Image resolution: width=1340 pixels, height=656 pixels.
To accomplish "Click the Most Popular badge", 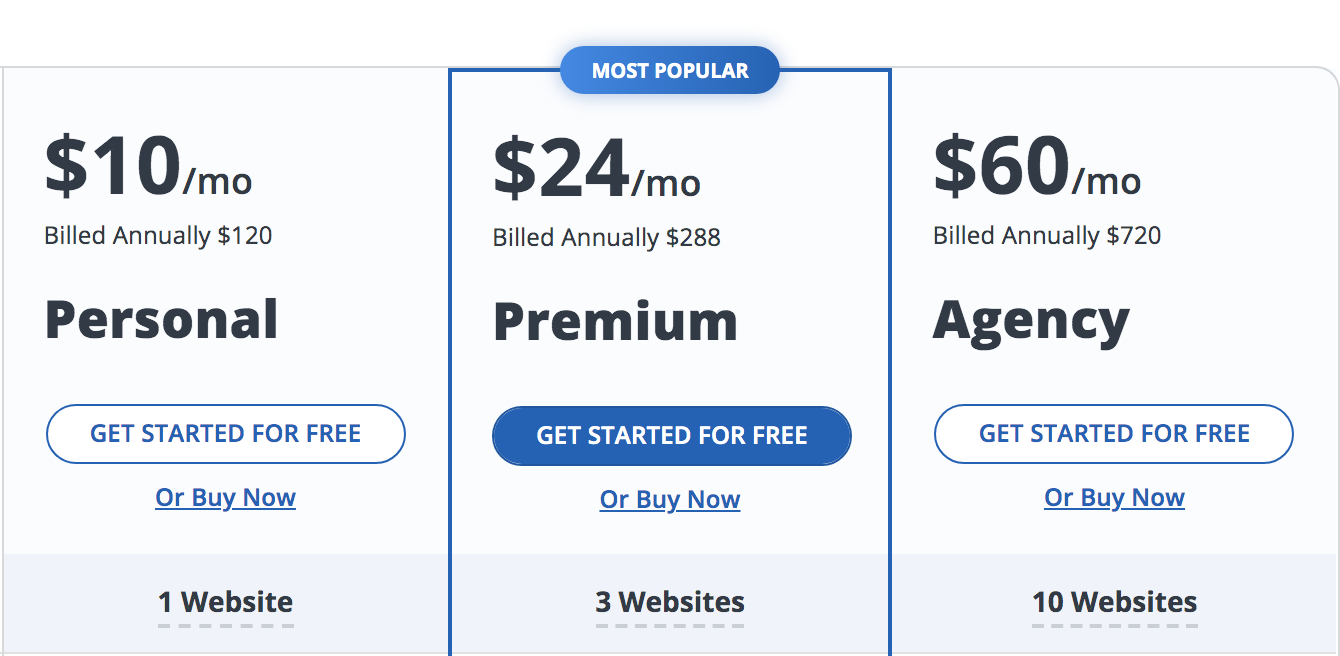I will [x=670, y=70].
